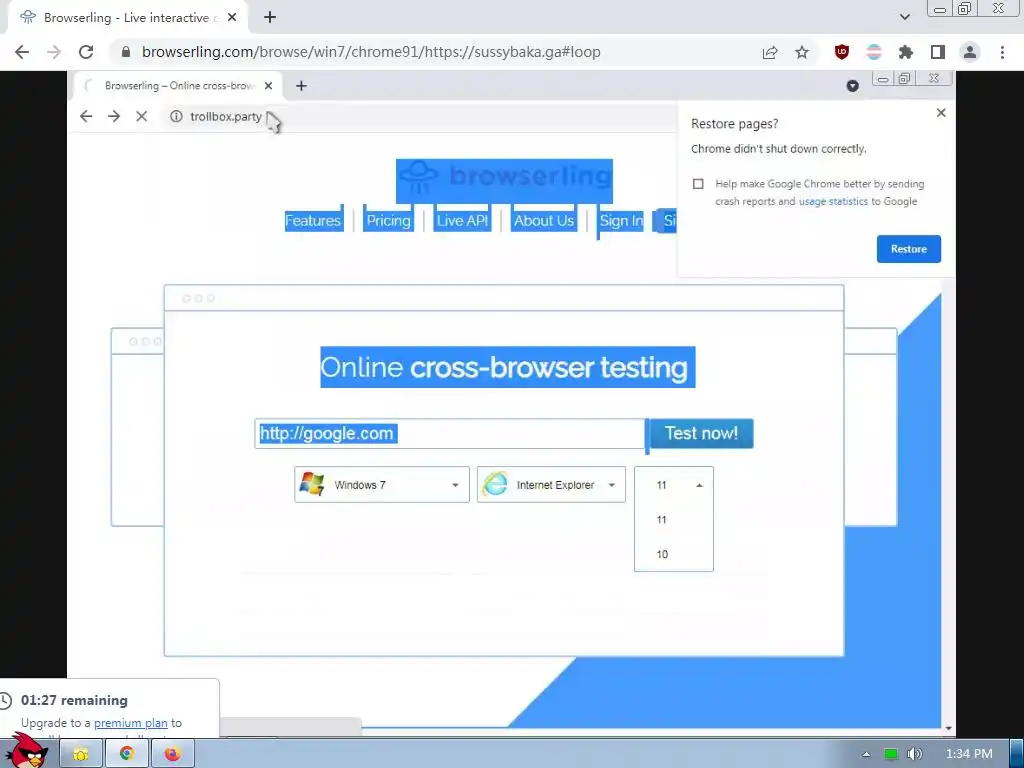Viewport: 1024px width, 768px height.
Task: Check the crash reports checkbox
Action: (698, 184)
